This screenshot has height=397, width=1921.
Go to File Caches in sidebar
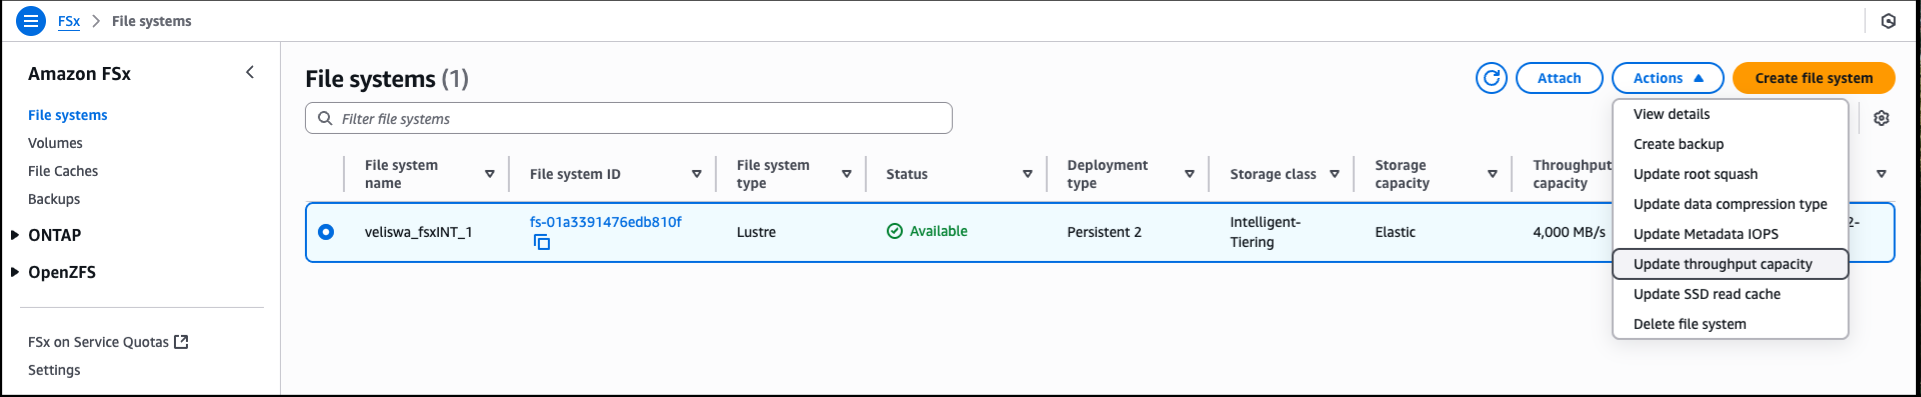(x=63, y=171)
